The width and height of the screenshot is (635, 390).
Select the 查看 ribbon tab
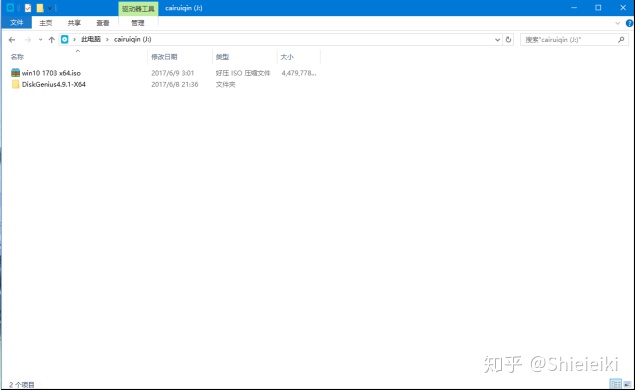(102, 23)
